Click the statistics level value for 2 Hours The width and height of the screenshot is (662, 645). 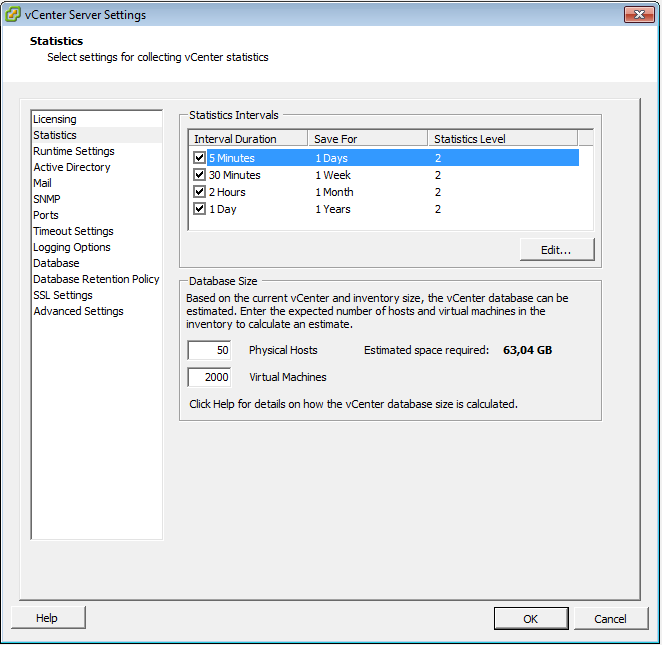pos(438,192)
